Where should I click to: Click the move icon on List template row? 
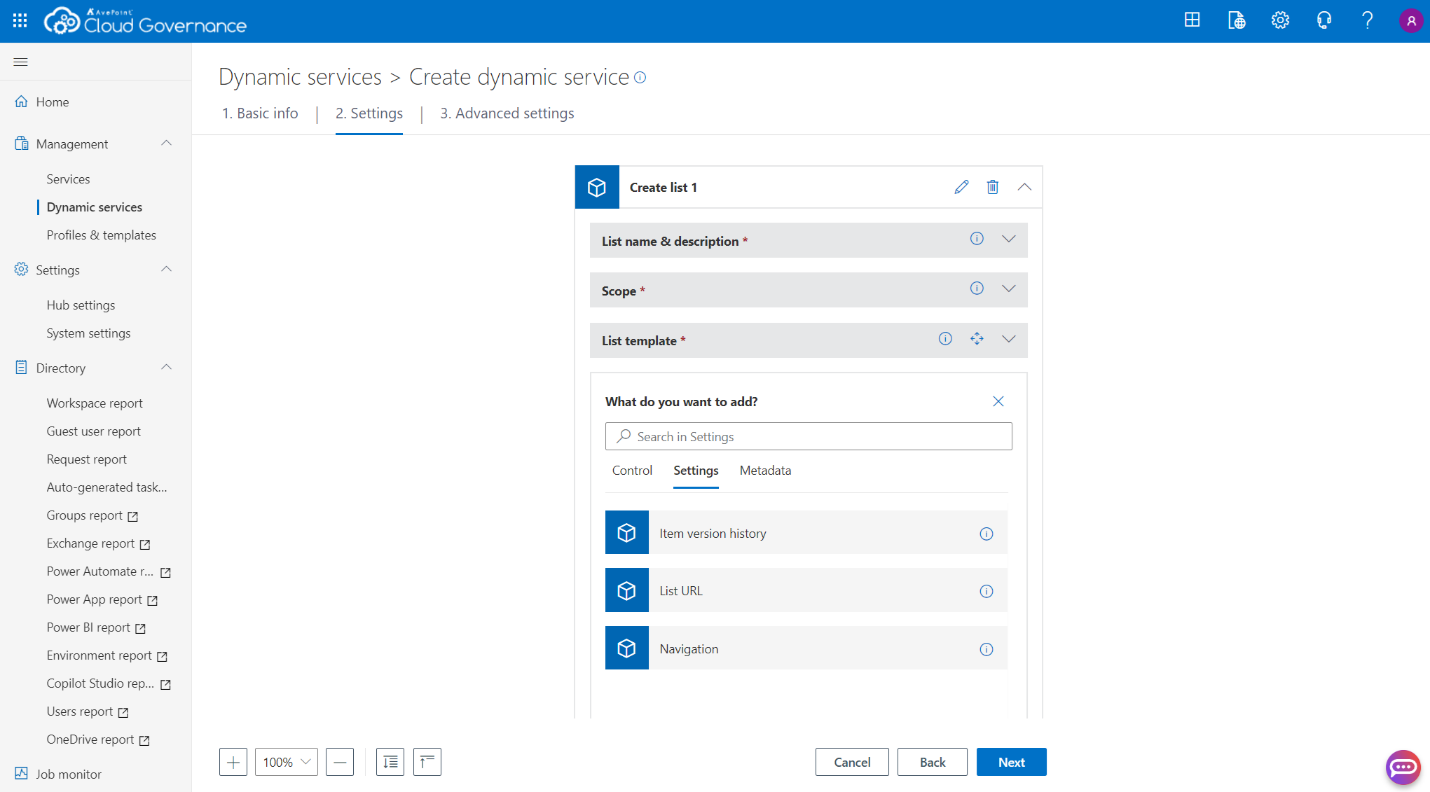point(977,339)
